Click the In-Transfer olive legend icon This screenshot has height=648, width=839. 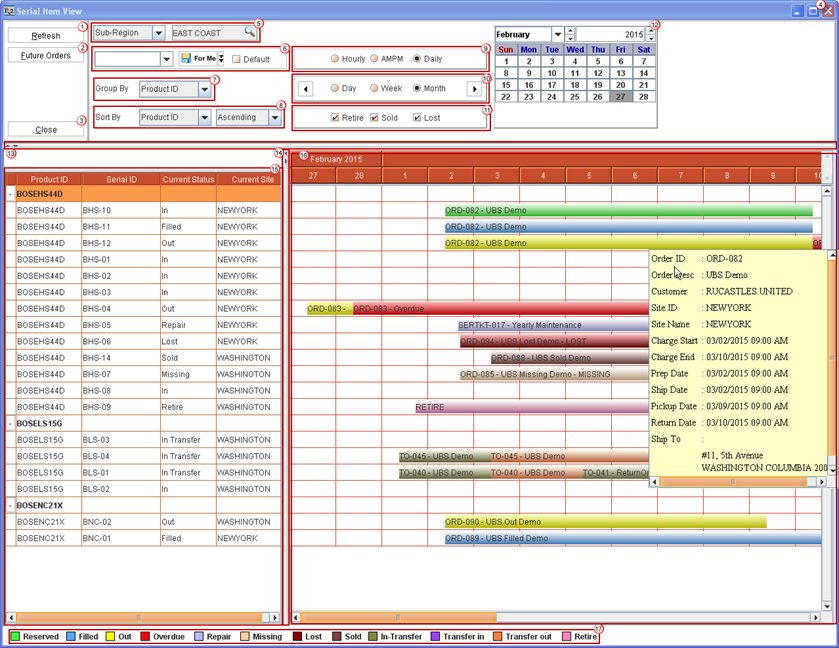[x=372, y=636]
